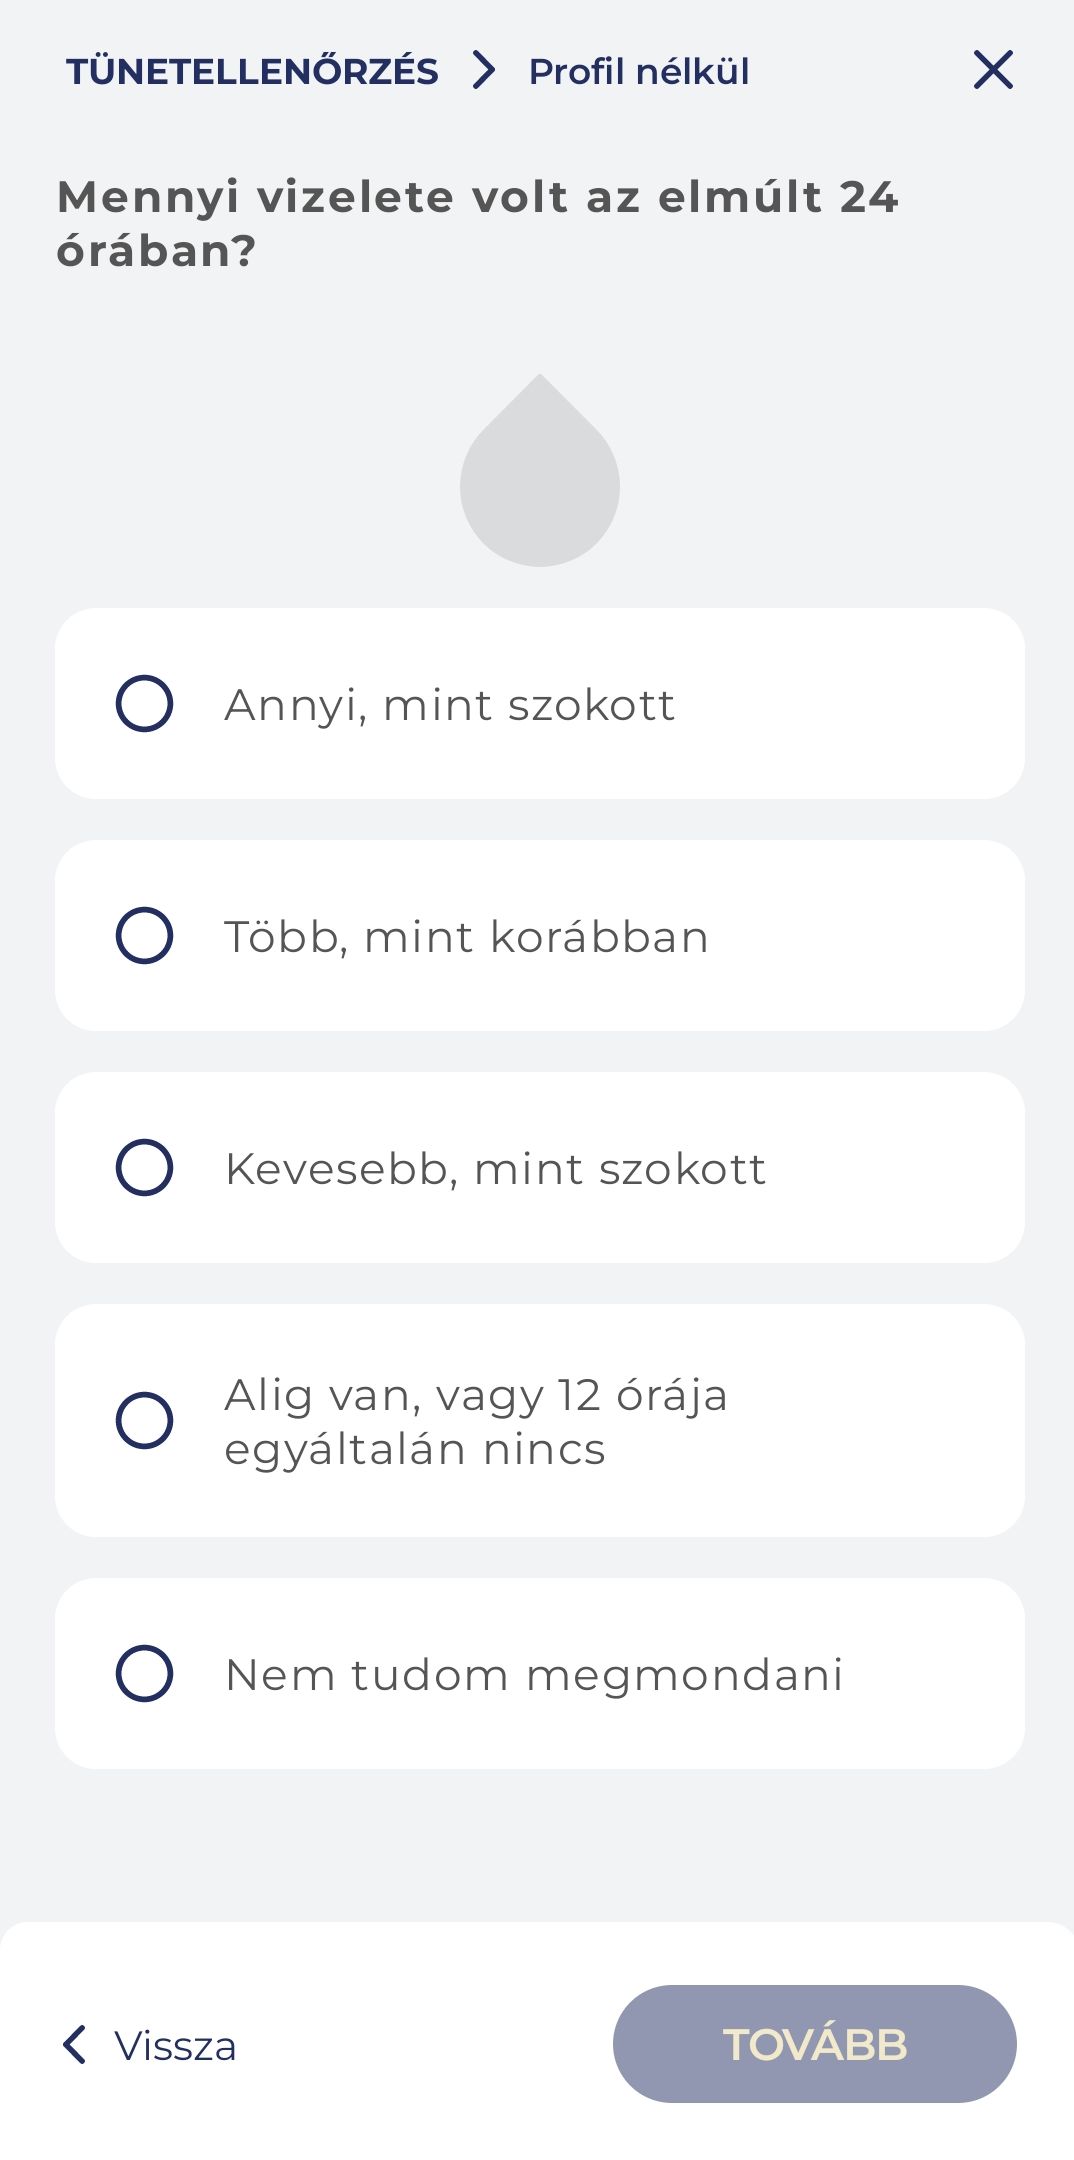This screenshot has width=1074, height=2160.
Task: Click the question heading about 24 órában
Action: pos(478,223)
